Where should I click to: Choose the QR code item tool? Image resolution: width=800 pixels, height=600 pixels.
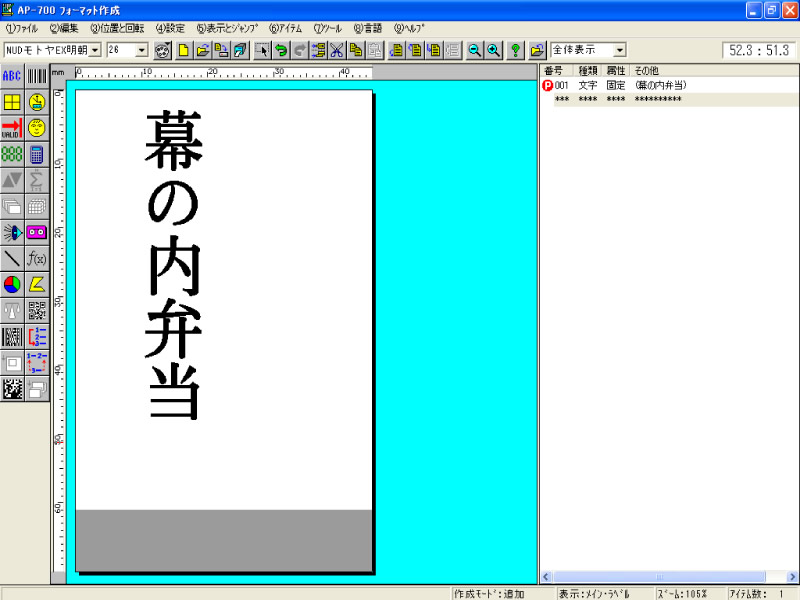pos(37,310)
